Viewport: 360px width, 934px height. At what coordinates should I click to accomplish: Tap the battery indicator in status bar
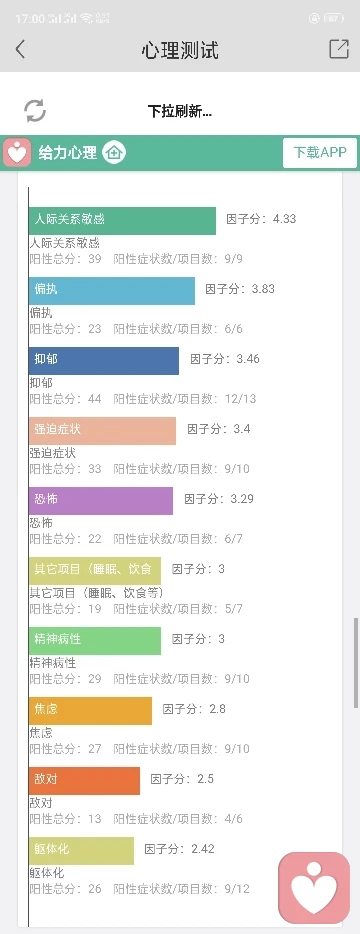coord(334,19)
